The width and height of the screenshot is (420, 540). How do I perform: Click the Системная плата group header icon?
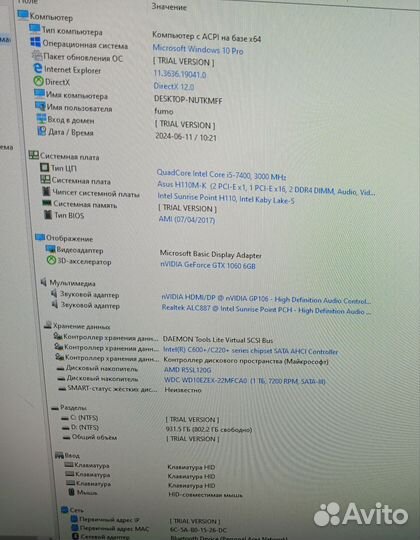coord(33,155)
